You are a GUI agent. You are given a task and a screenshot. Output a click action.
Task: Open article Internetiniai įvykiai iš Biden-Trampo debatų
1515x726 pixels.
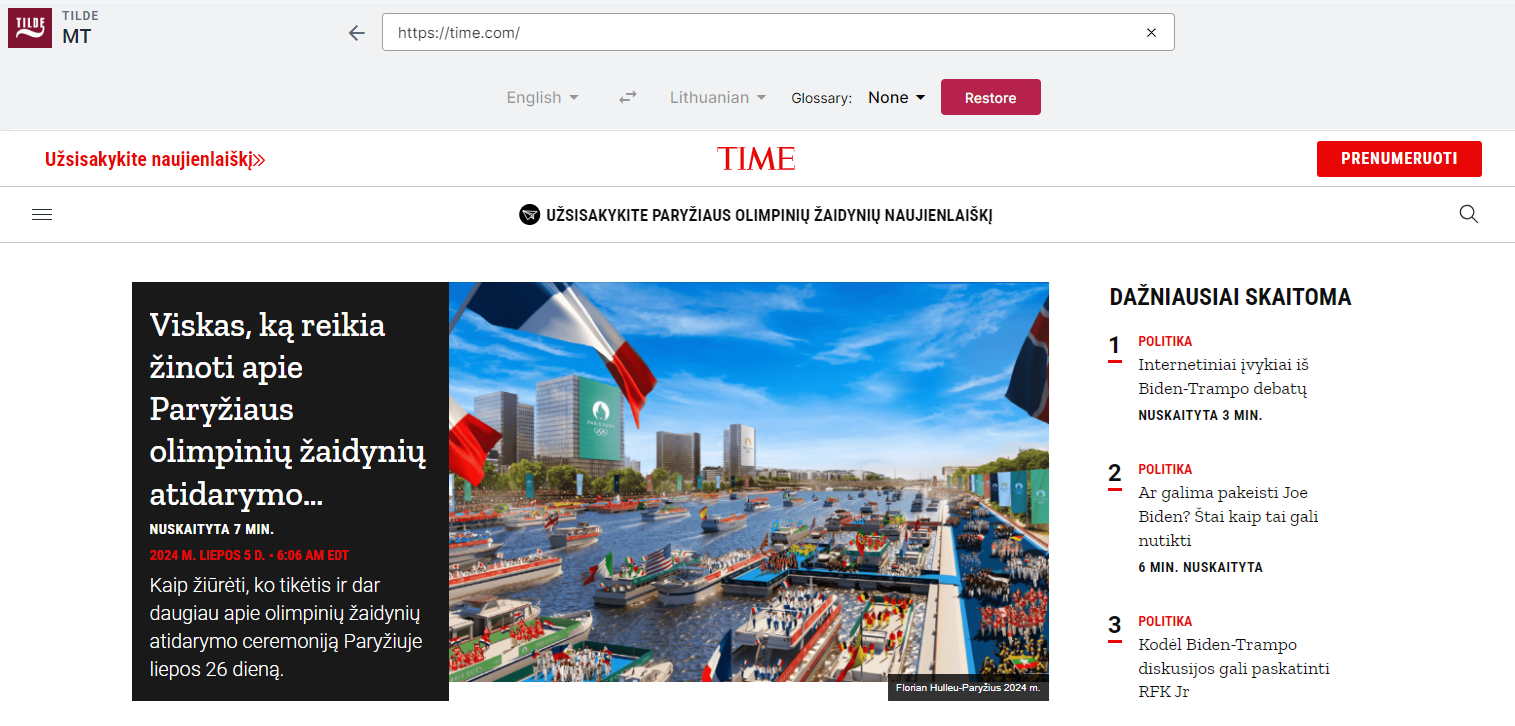pyautogui.click(x=1223, y=377)
